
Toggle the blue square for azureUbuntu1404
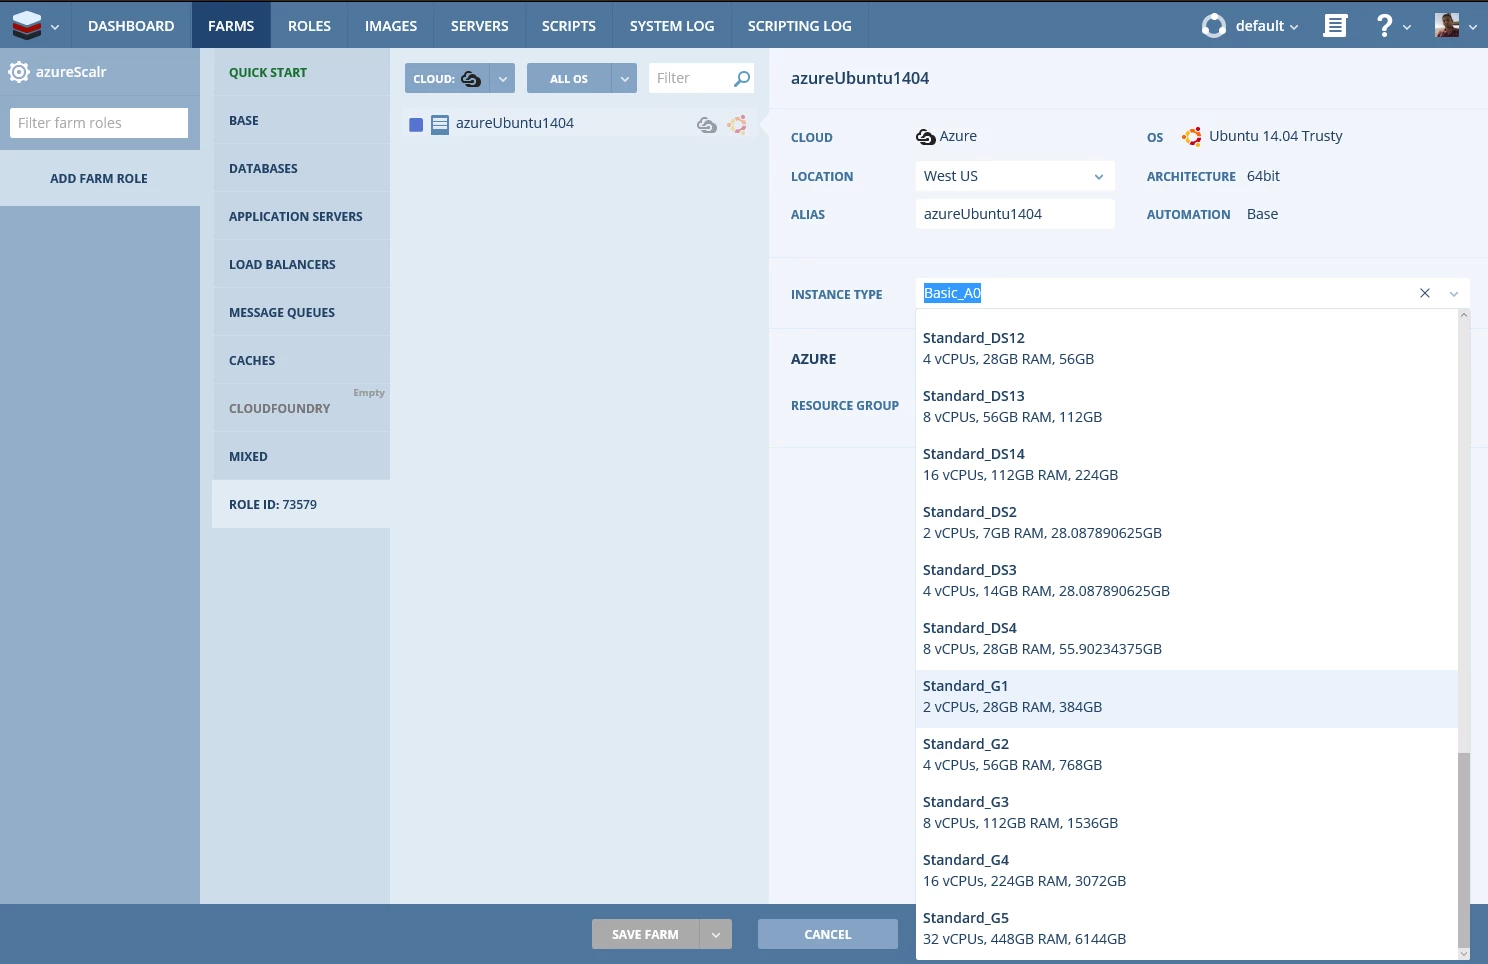[416, 125]
